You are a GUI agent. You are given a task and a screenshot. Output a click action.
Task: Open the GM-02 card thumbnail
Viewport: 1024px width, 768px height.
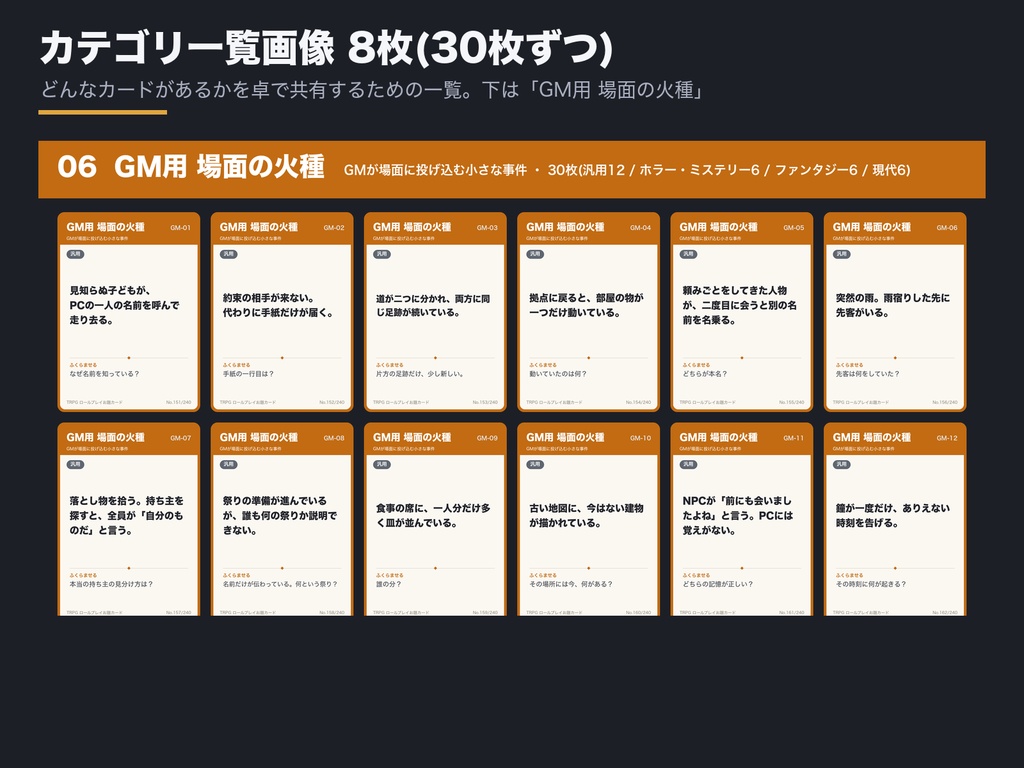click(282, 312)
